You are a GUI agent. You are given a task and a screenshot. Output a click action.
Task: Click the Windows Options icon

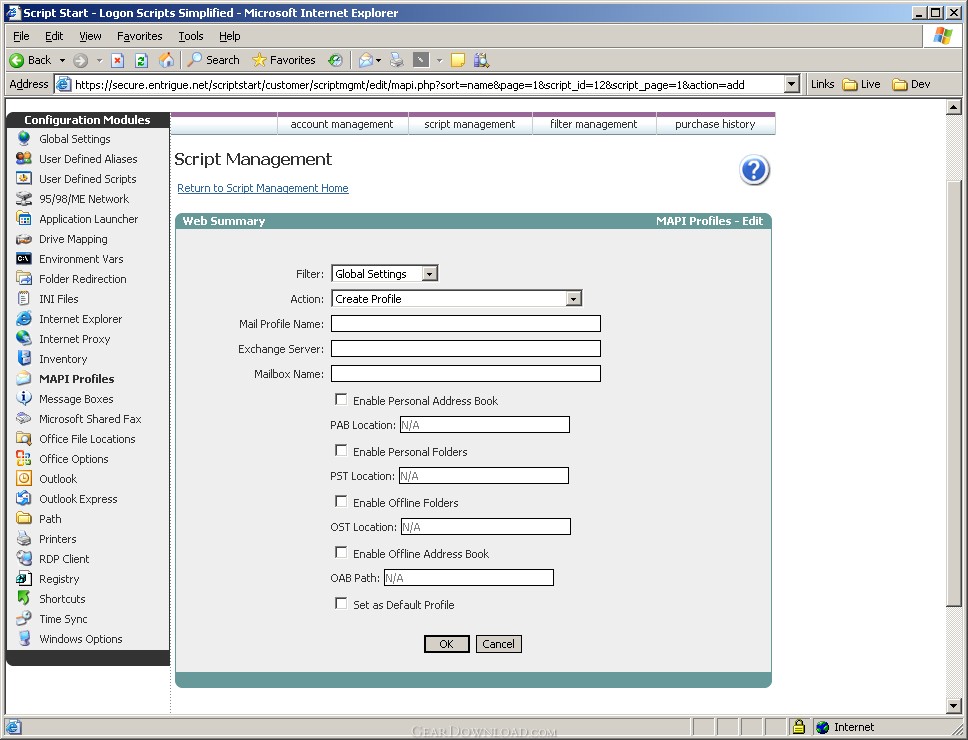click(x=23, y=638)
